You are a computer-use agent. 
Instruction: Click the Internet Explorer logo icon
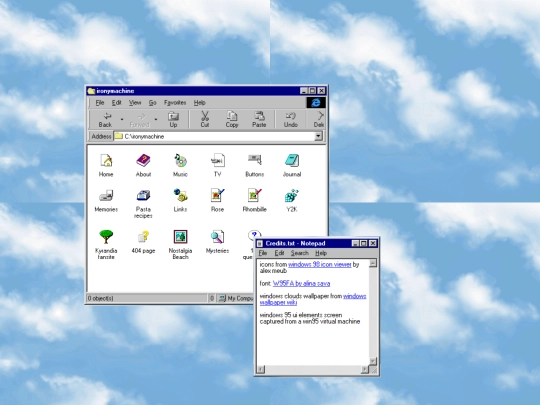(316, 102)
